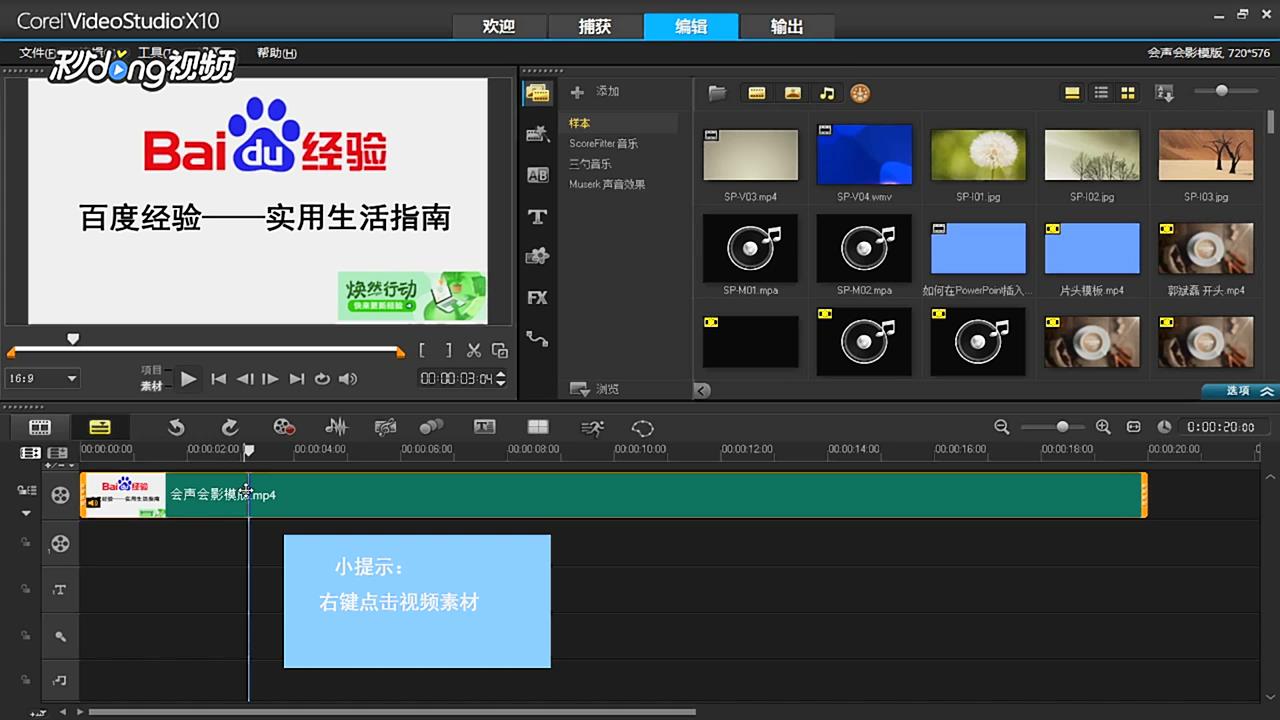
Task: Mute the preview volume speaker
Action: 348,379
